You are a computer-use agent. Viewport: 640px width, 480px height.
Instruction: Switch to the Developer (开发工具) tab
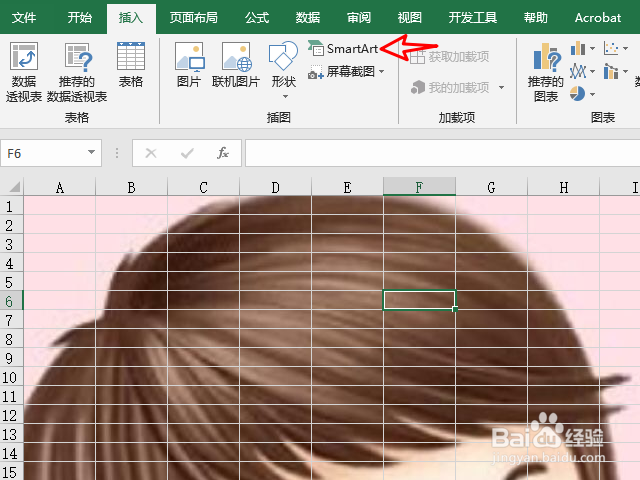[x=473, y=18]
